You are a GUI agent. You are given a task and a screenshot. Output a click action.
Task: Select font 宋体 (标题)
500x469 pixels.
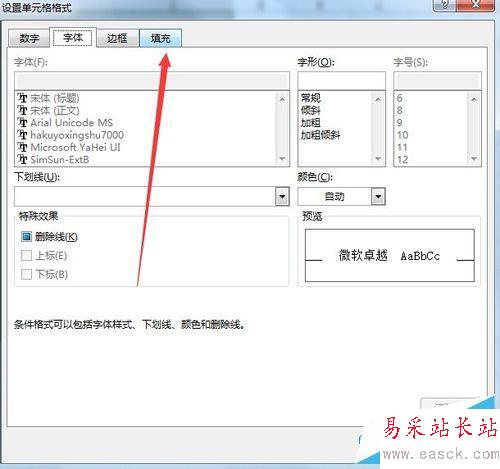tap(55, 98)
